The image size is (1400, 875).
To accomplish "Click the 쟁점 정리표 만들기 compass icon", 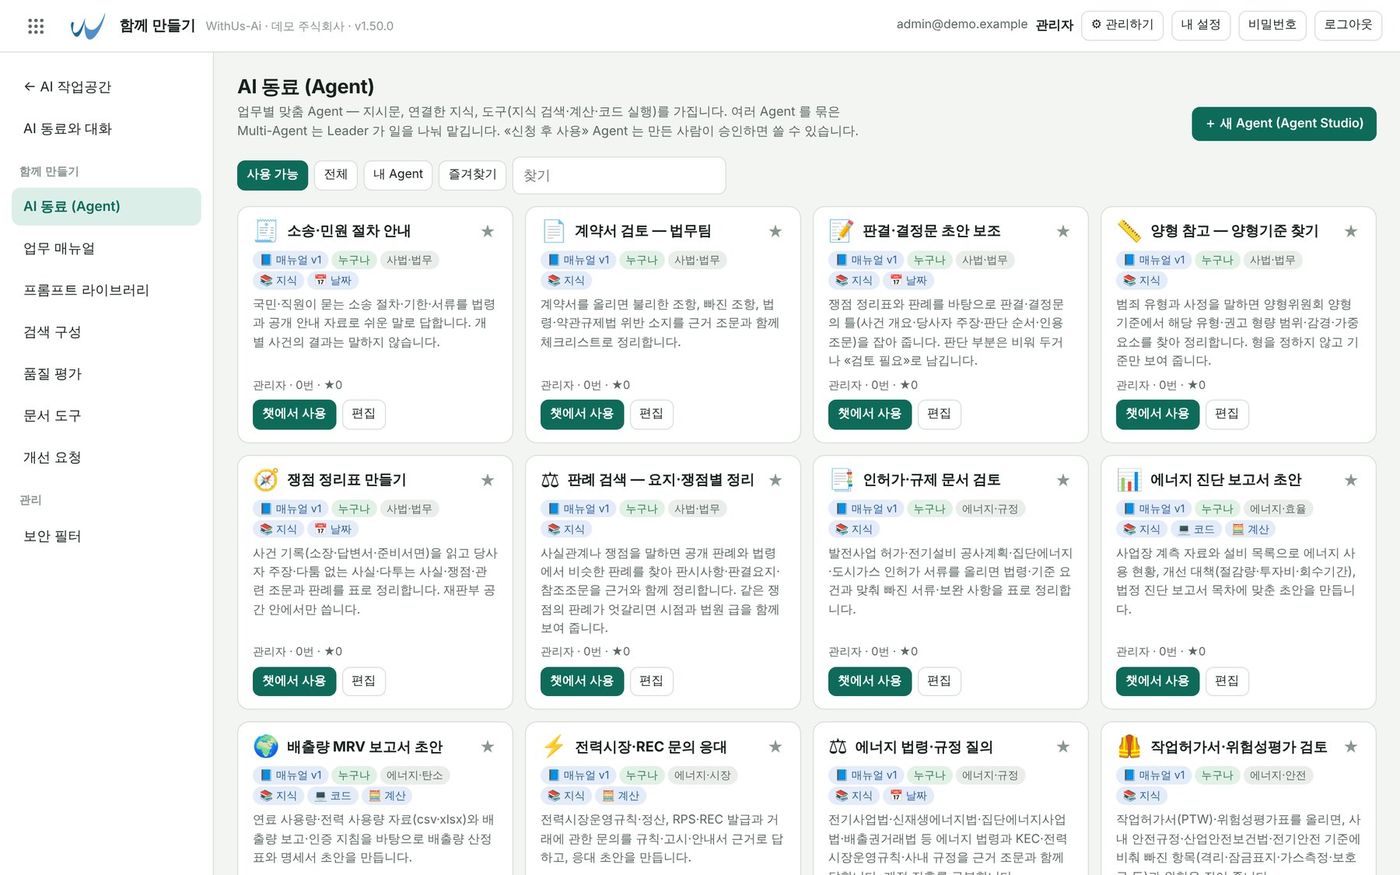I will click(x=266, y=480).
